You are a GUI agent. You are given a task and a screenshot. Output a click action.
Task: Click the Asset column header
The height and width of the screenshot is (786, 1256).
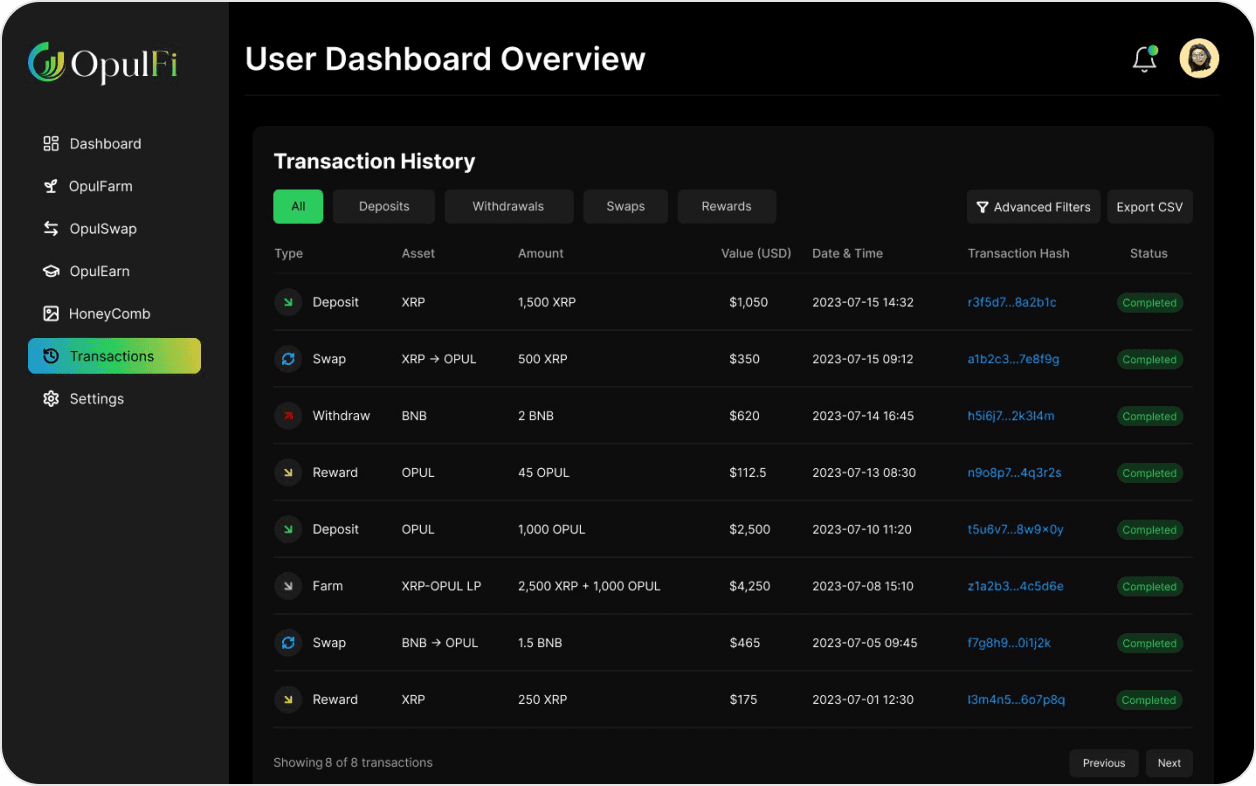[418, 254]
